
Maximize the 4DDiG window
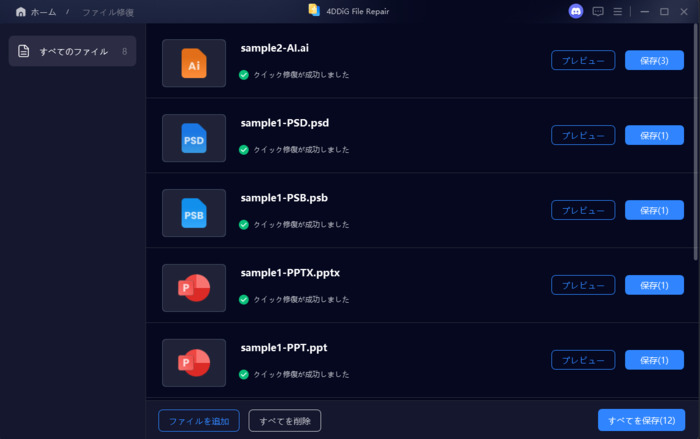click(664, 12)
